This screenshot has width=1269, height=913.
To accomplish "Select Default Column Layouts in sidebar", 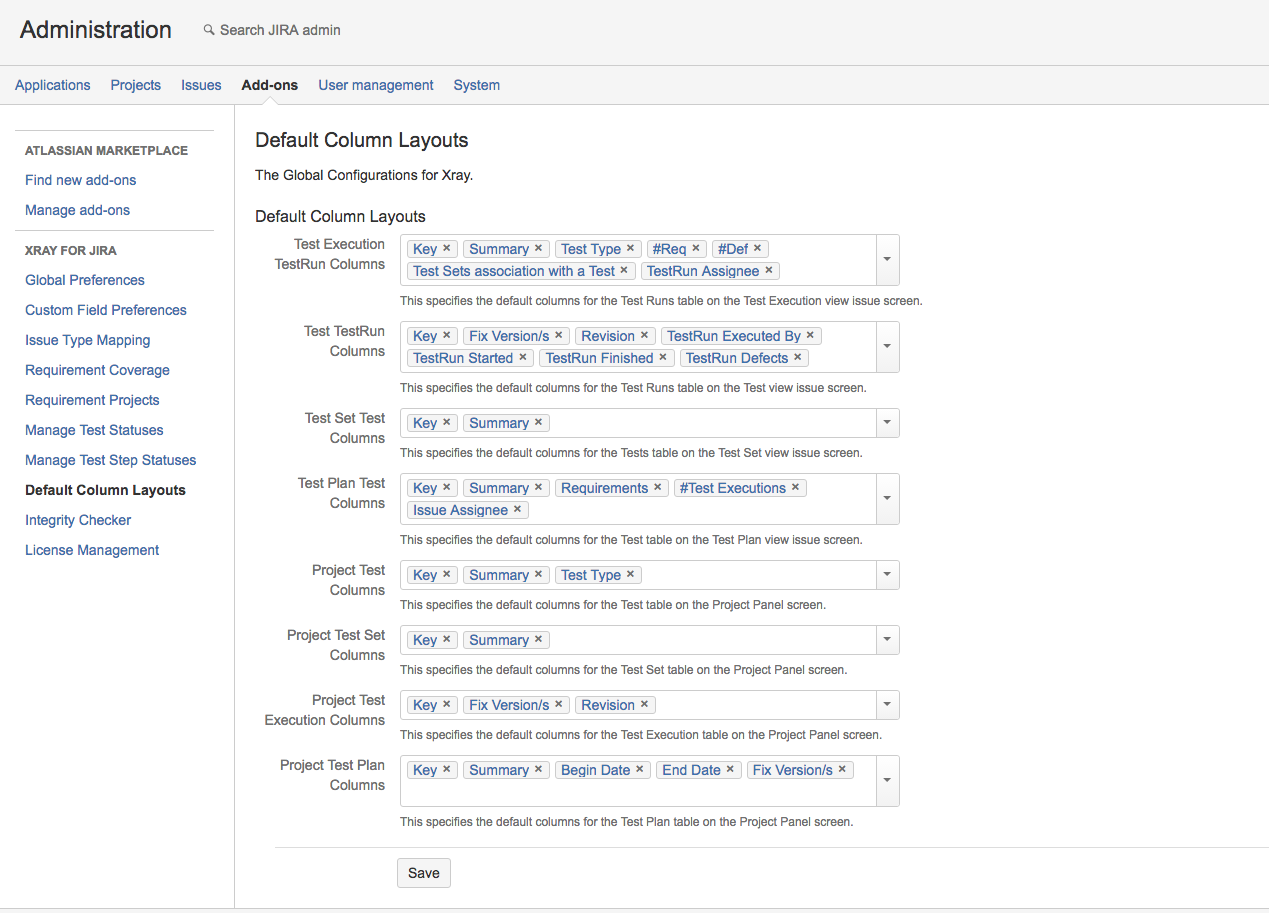I will click(105, 490).
